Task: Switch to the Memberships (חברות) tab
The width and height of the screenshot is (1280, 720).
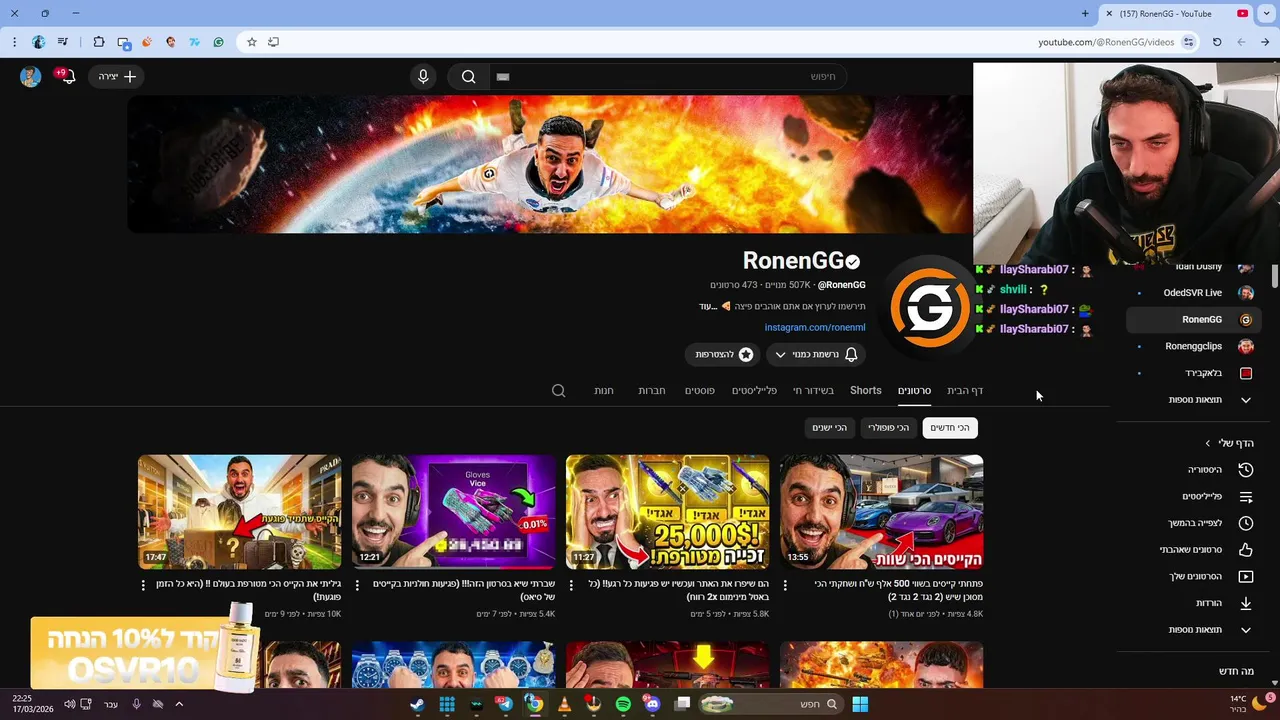Action: tap(652, 391)
